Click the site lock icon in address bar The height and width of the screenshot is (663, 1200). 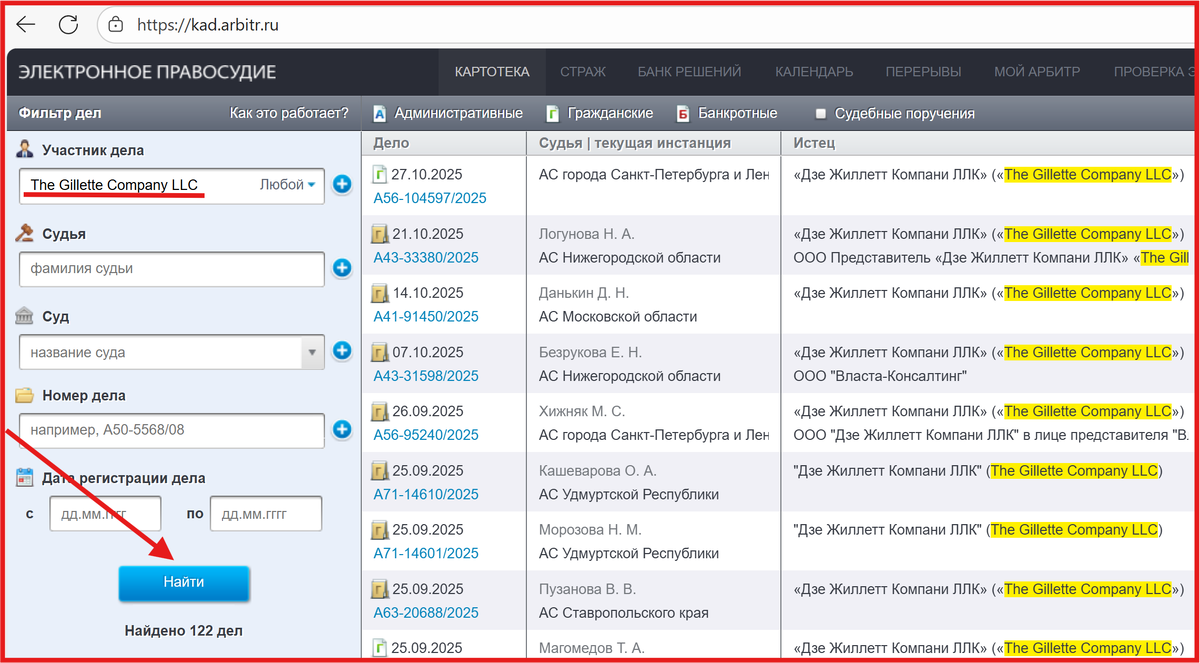tap(115, 24)
